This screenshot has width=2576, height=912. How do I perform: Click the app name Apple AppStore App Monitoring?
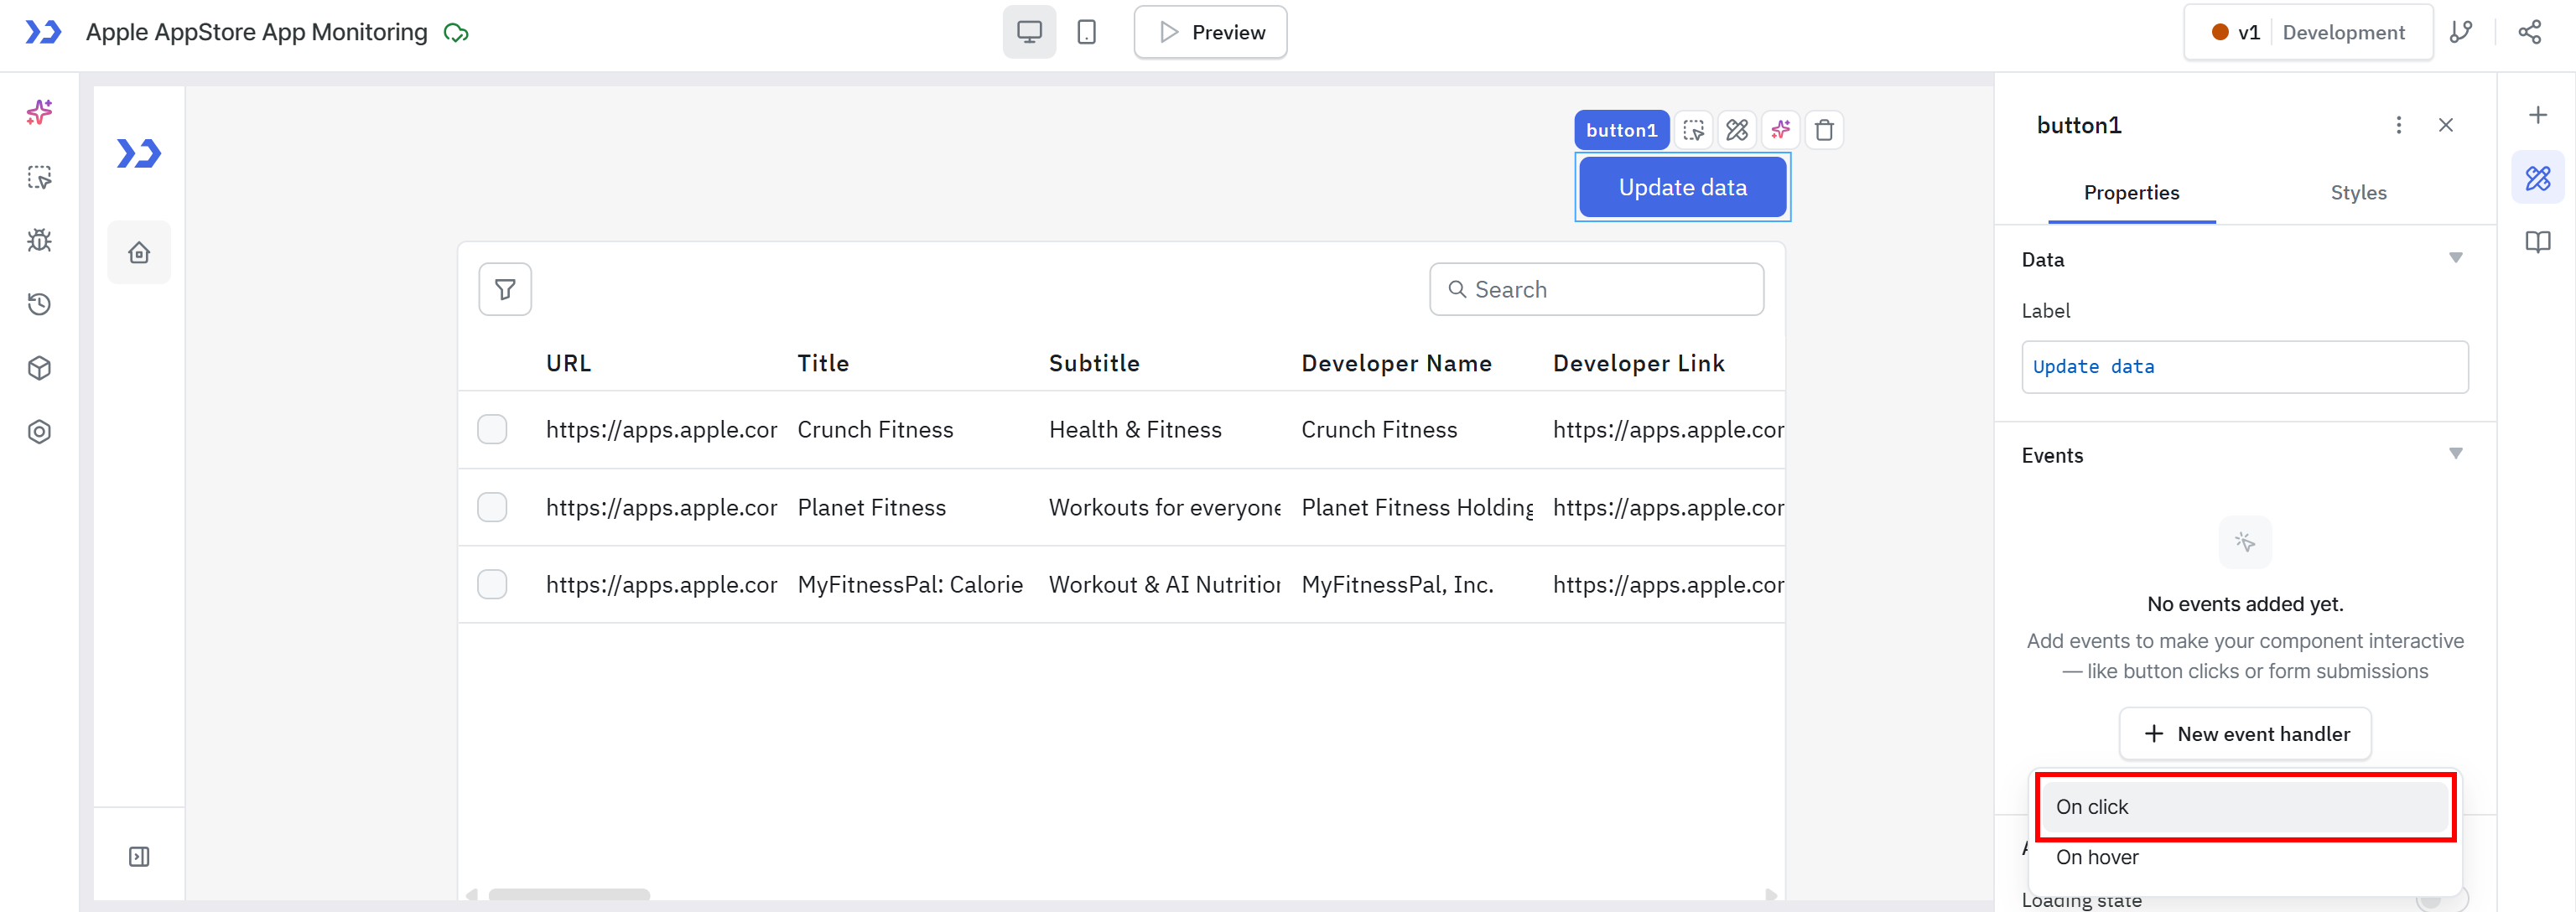point(256,32)
